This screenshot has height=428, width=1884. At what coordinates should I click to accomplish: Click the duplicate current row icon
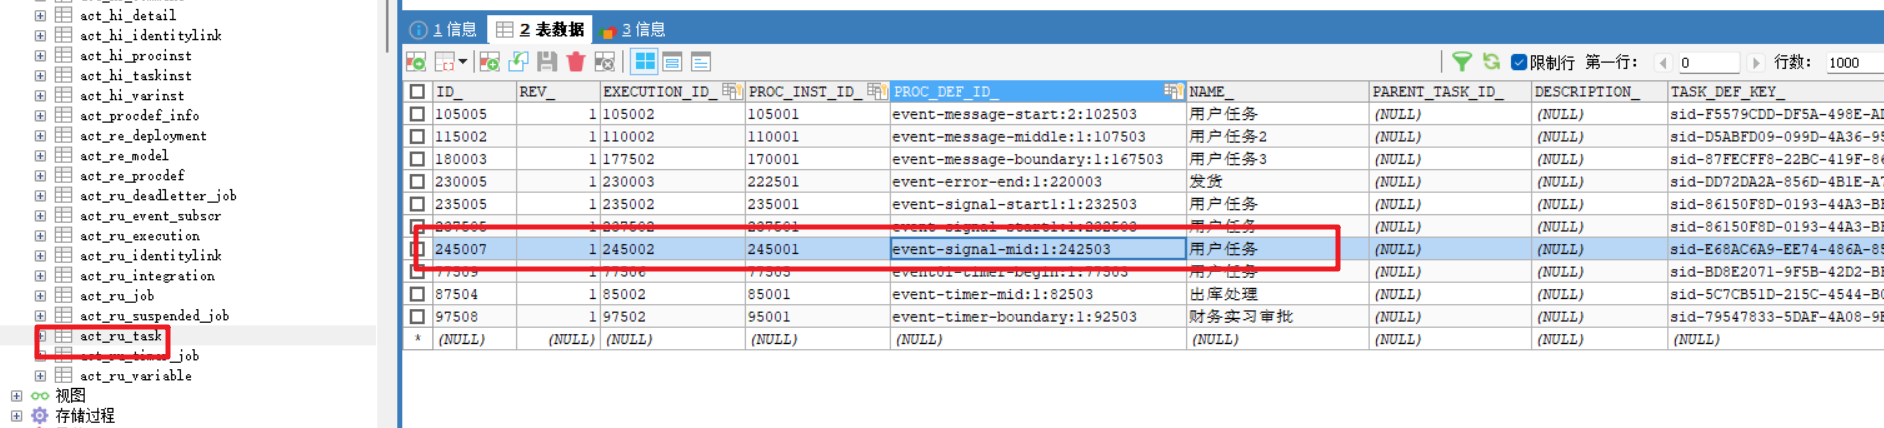[x=518, y=62]
